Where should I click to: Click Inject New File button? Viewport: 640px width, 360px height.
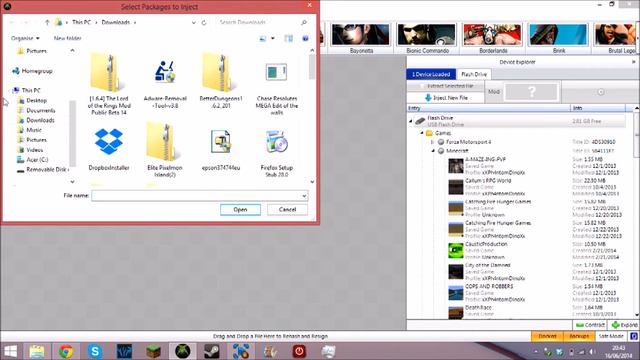pyautogui.click(x=446, y=98)
